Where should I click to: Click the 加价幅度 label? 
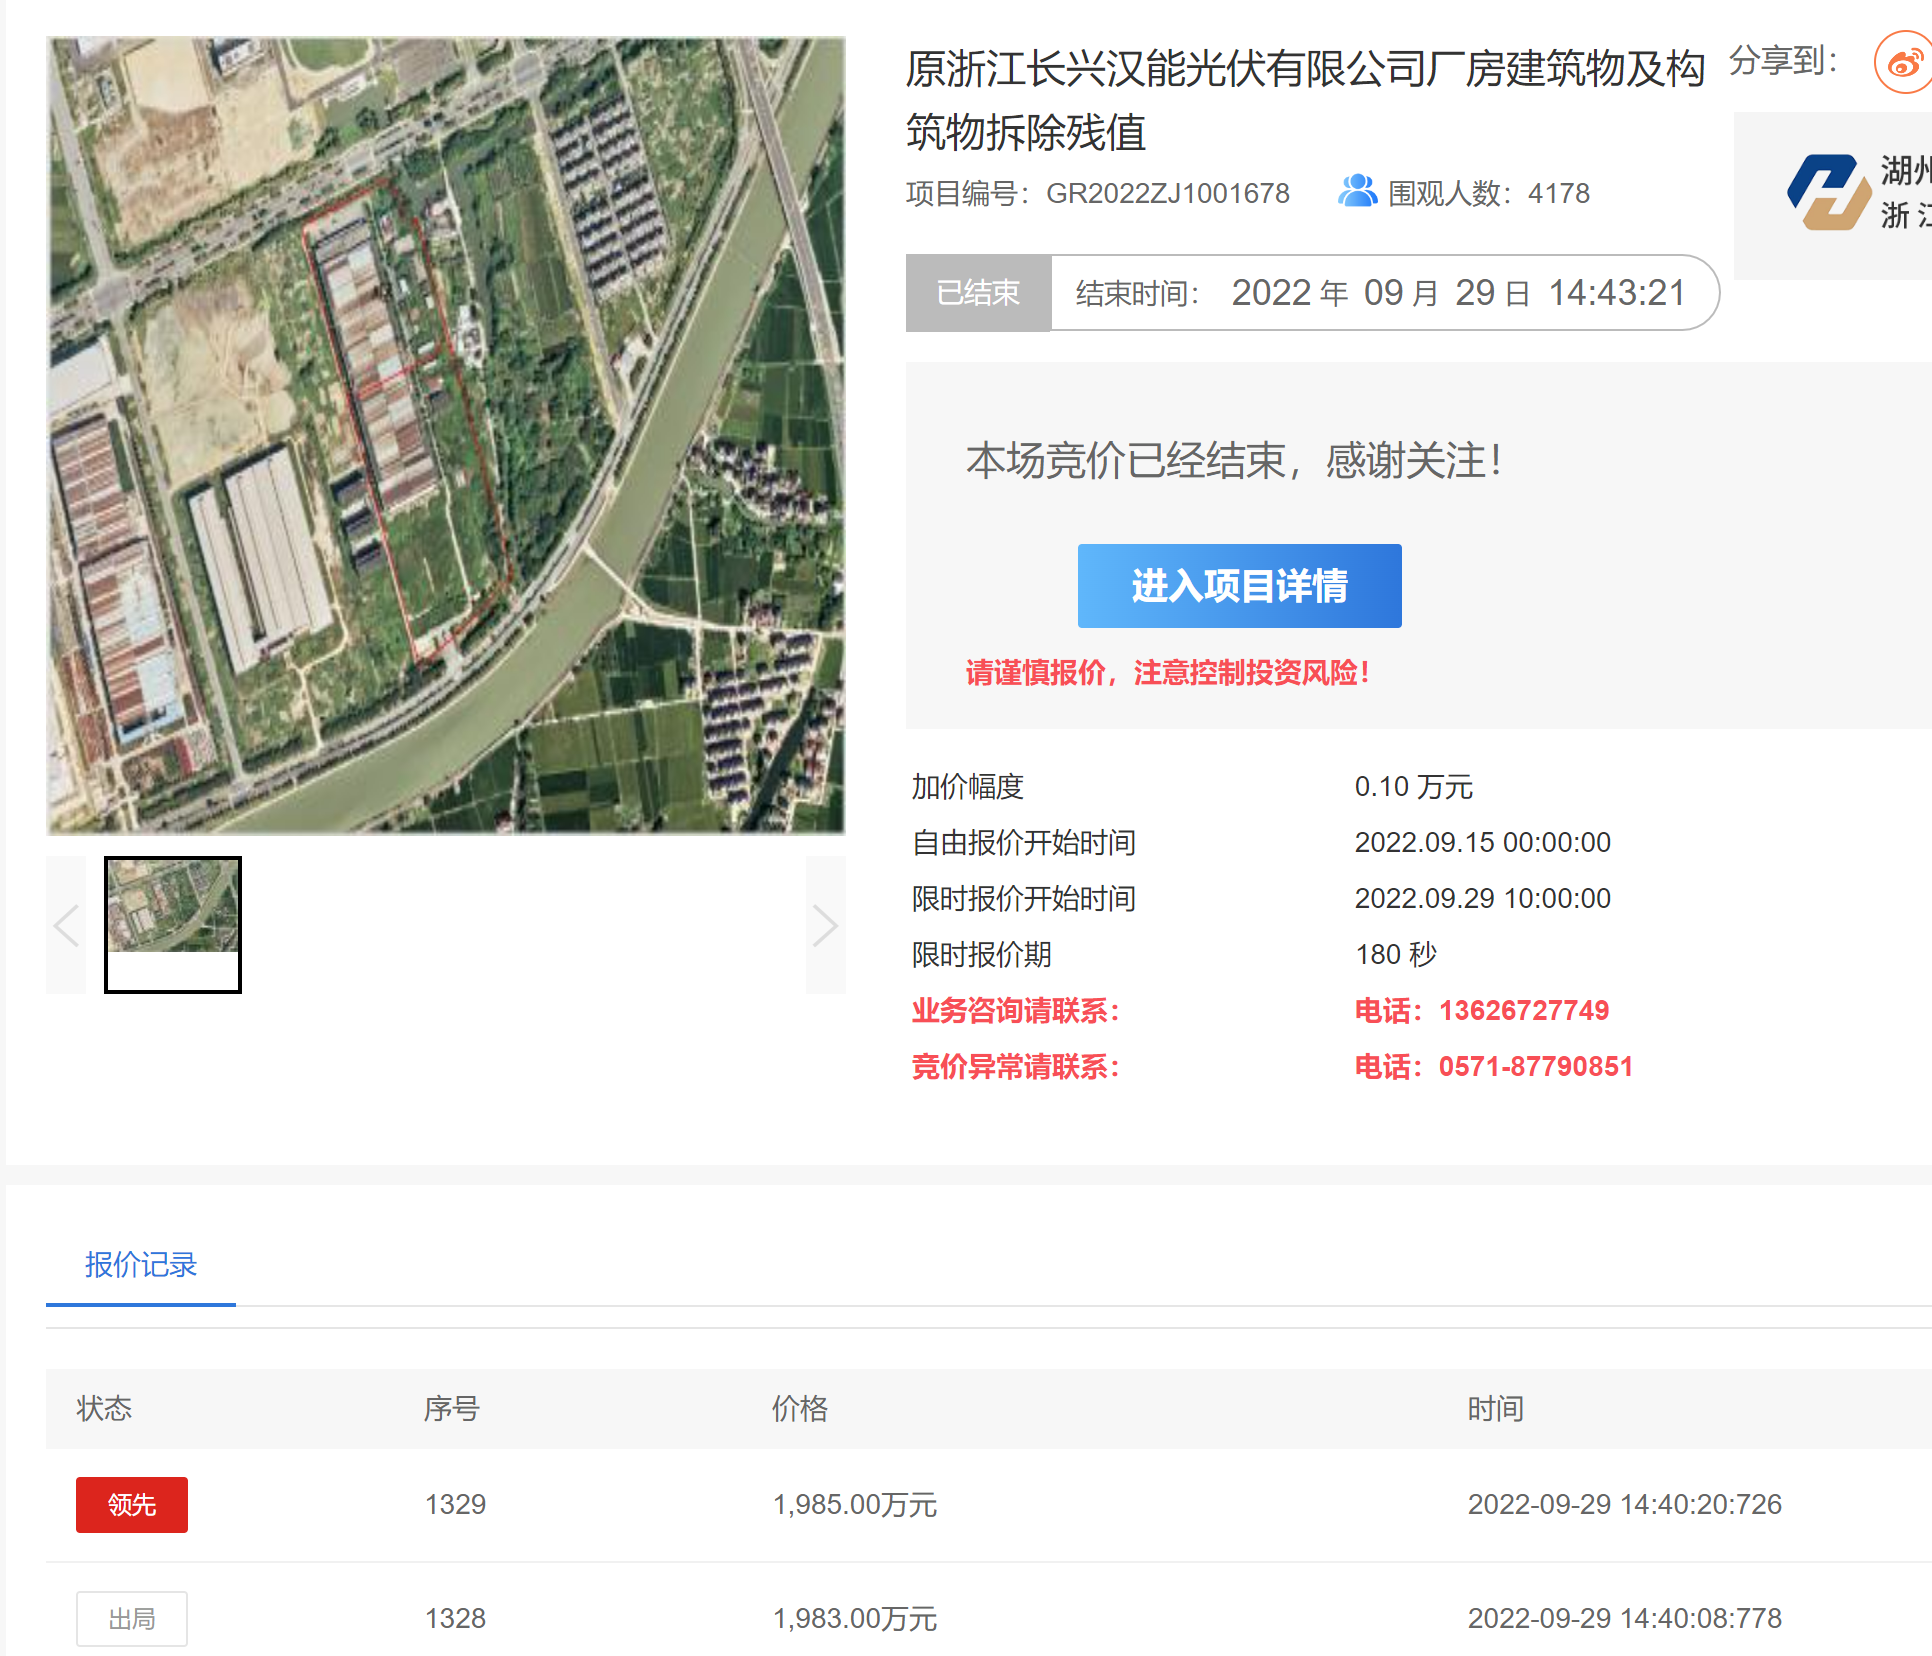click(x=967, y=787)
